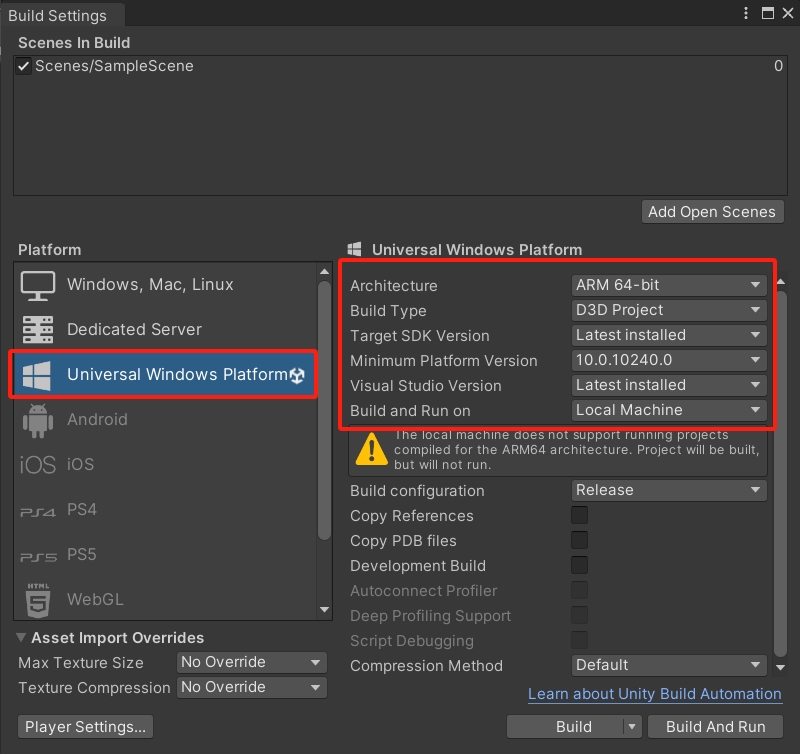This screenshot has width=800, height=754.
Task: Open the Build Type dropdown
Action: [669, 311]
